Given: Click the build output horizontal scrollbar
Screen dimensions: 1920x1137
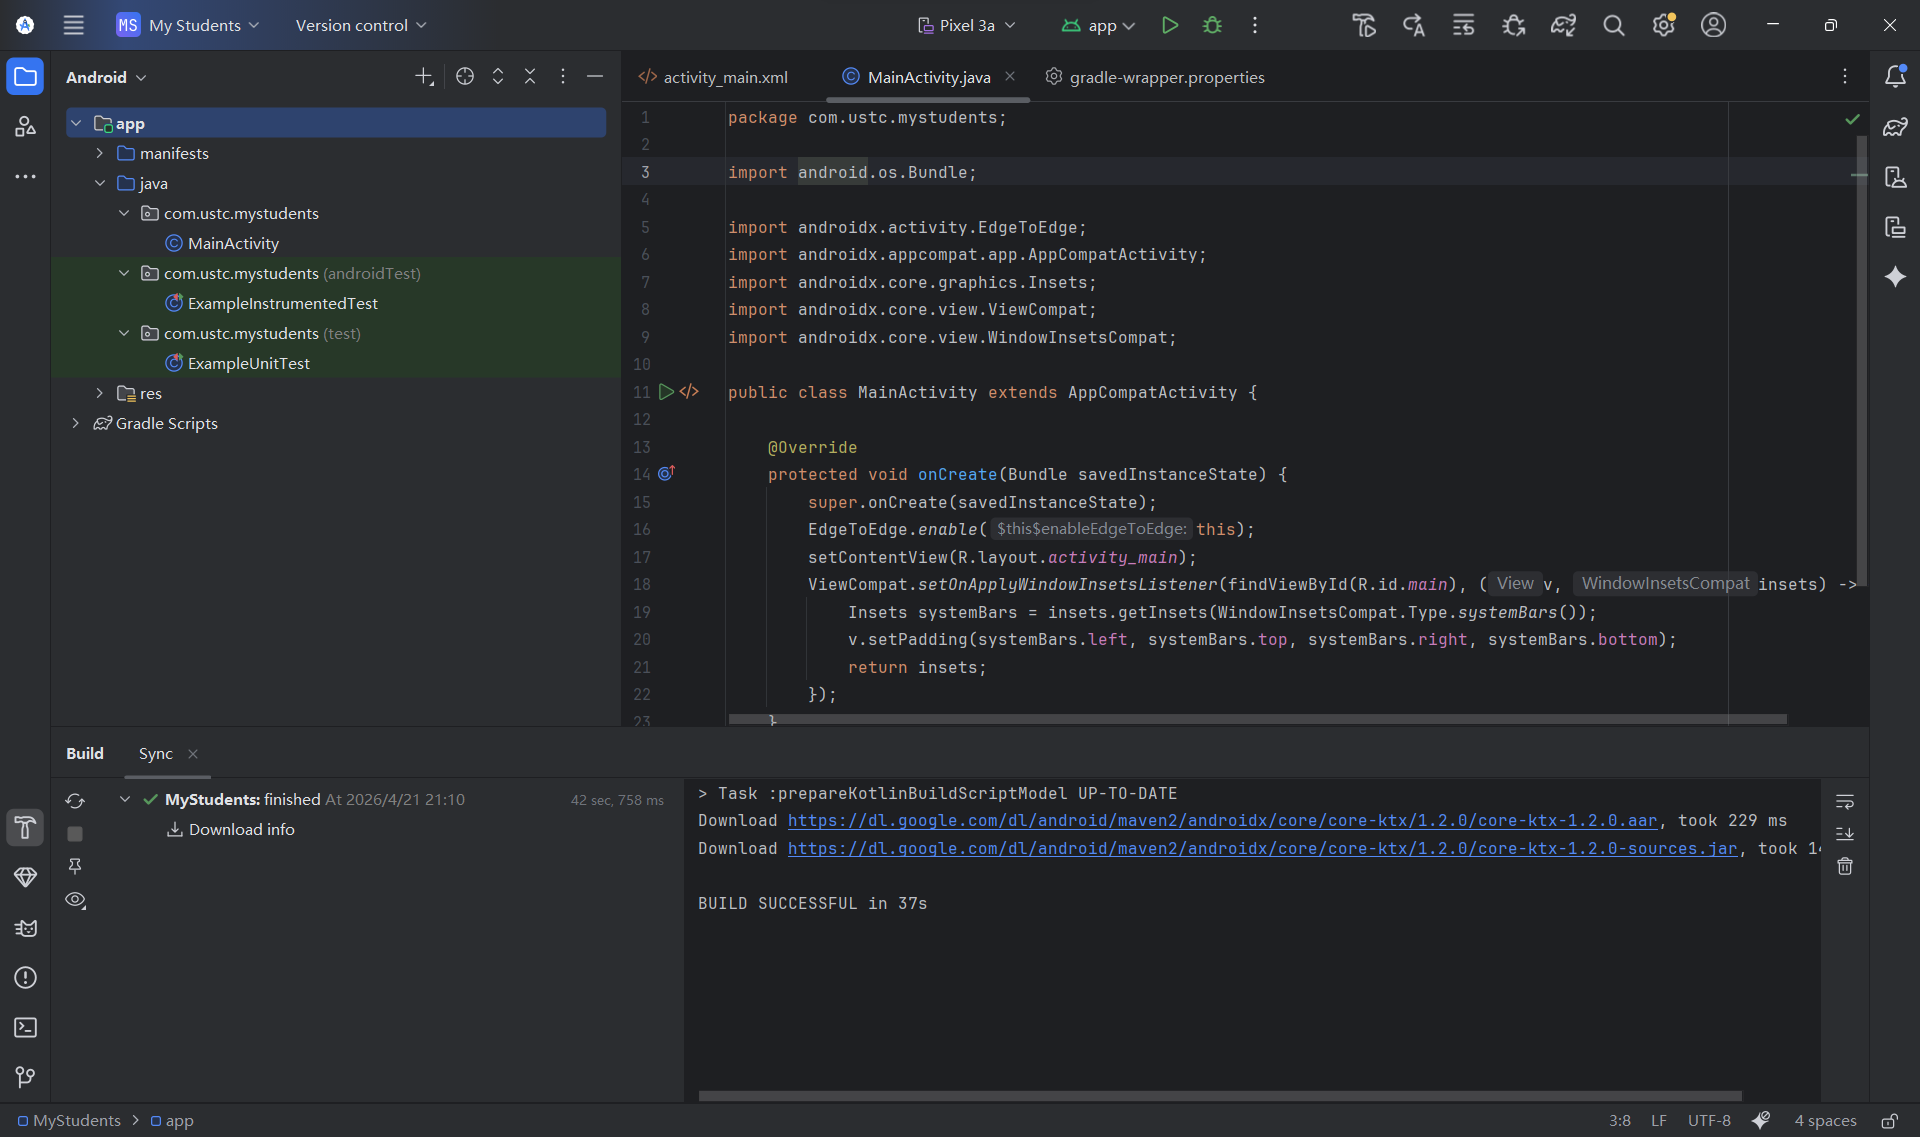Looking at the screenshot, I should (1220, 1096).
